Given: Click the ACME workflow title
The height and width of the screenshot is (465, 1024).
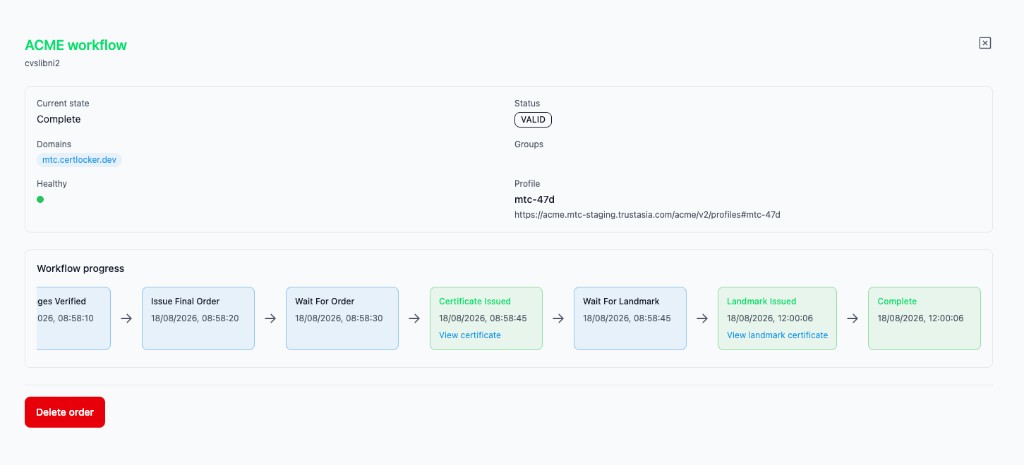Looking at the screenshot, I should (76, 45).
